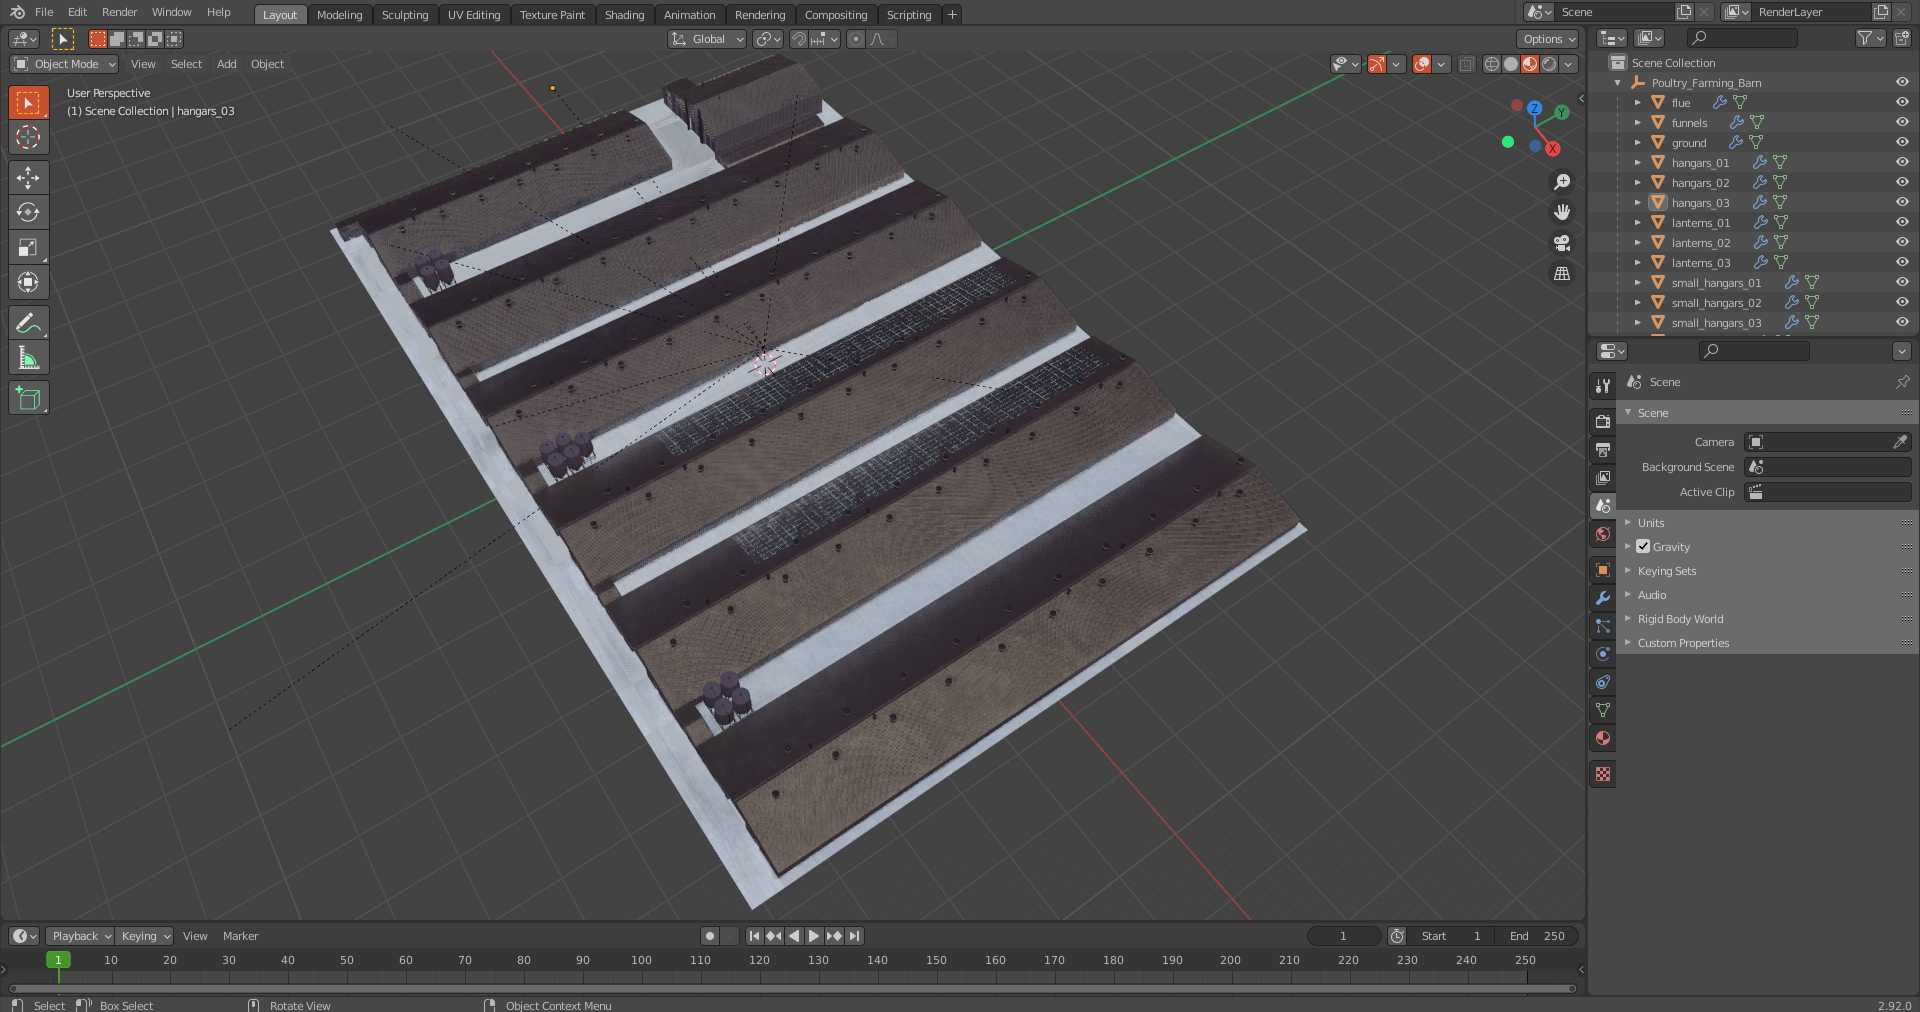This screenshot has width=1920, height=1012.
Task: Open the Options dropdown
Action: click(1548, 39)
